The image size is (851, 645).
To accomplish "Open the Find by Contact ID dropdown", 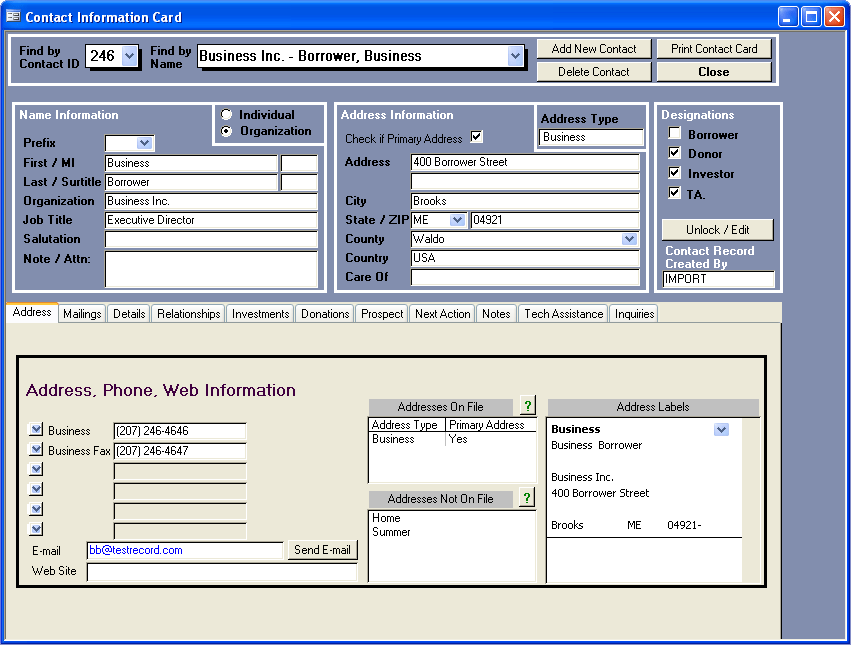I will click(x=129, y=57).
